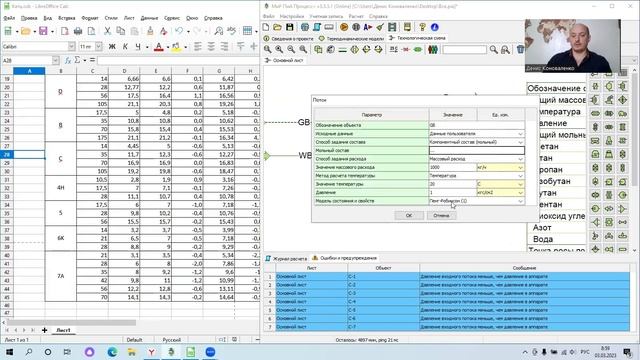Click Значение температуры value 20 field
This screenshot has height=360, width=640.
453,184
